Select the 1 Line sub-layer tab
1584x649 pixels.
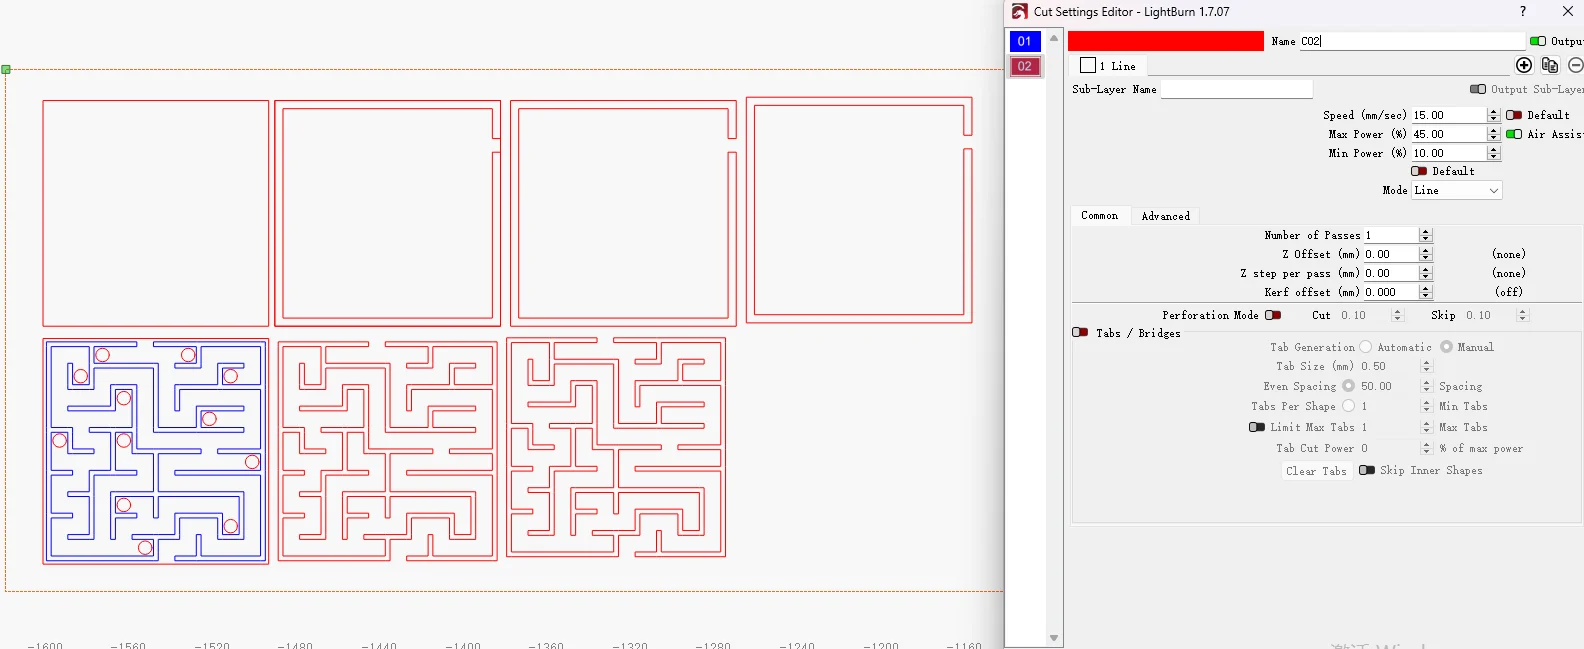1108,66
